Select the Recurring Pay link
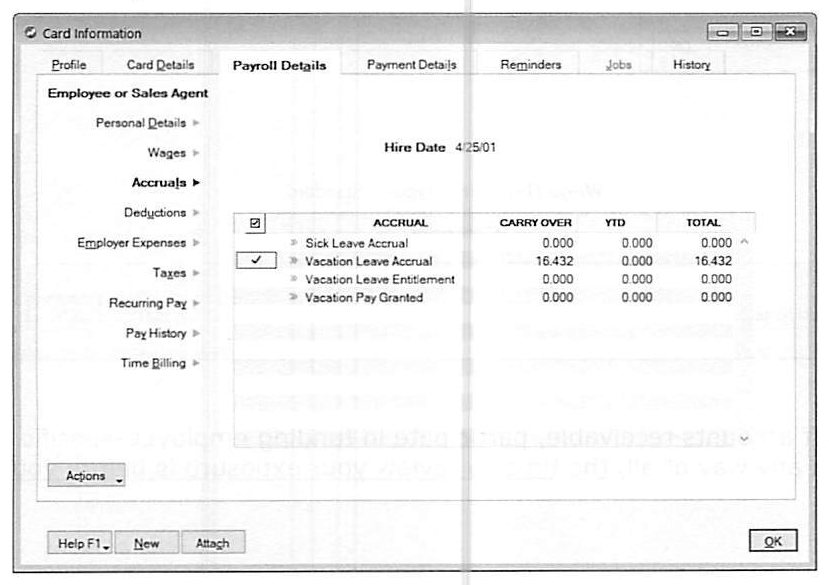The height and width of the screenshot is (585, 829). tap(148, 303)
